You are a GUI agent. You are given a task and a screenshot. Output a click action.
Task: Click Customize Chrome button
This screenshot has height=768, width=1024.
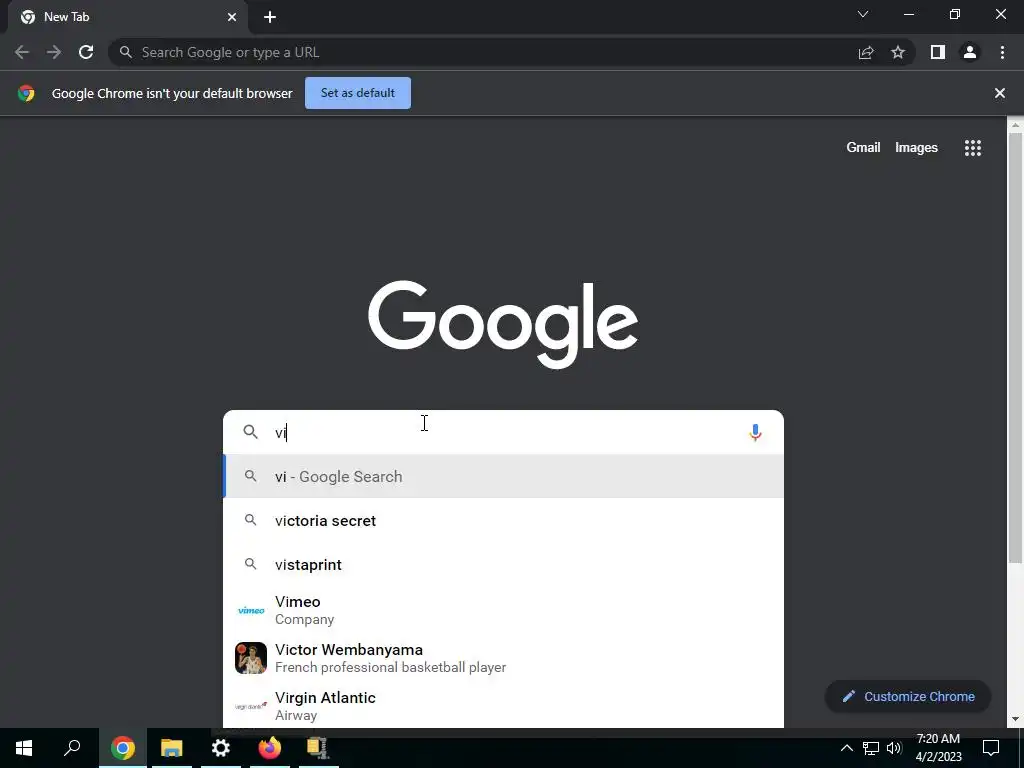(908, 696)
